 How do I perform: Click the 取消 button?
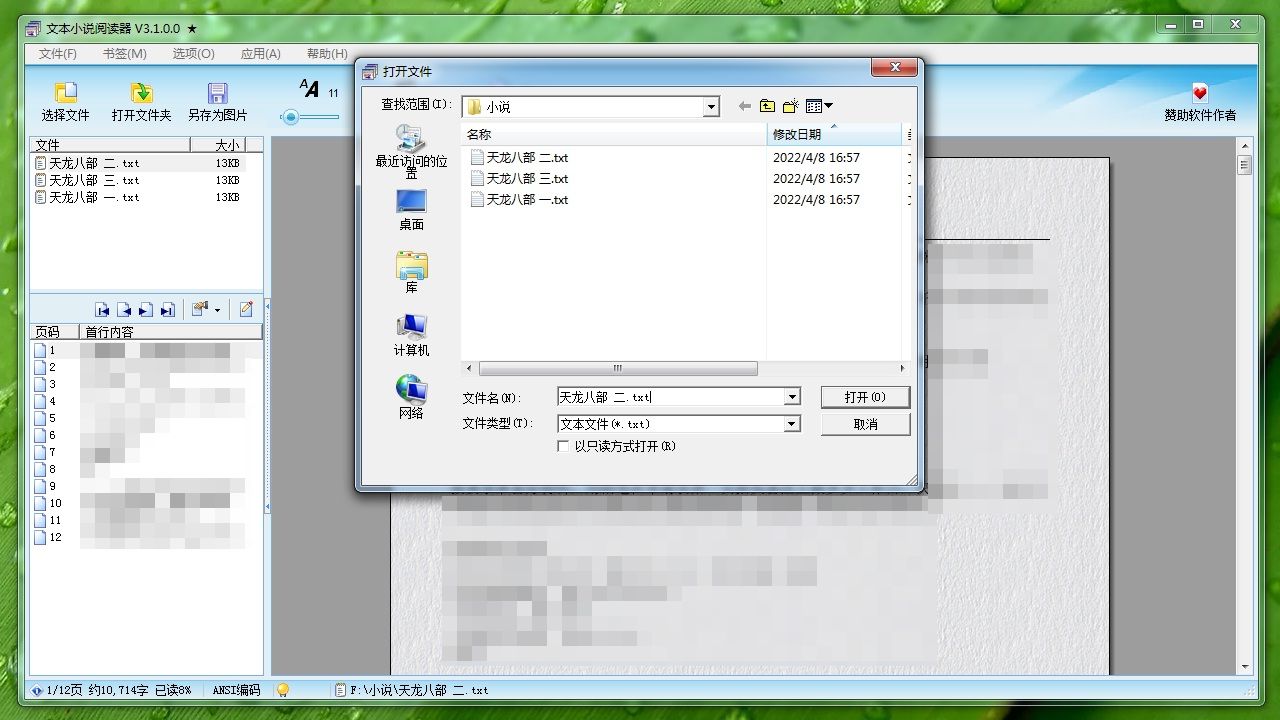tap(865, 424)
